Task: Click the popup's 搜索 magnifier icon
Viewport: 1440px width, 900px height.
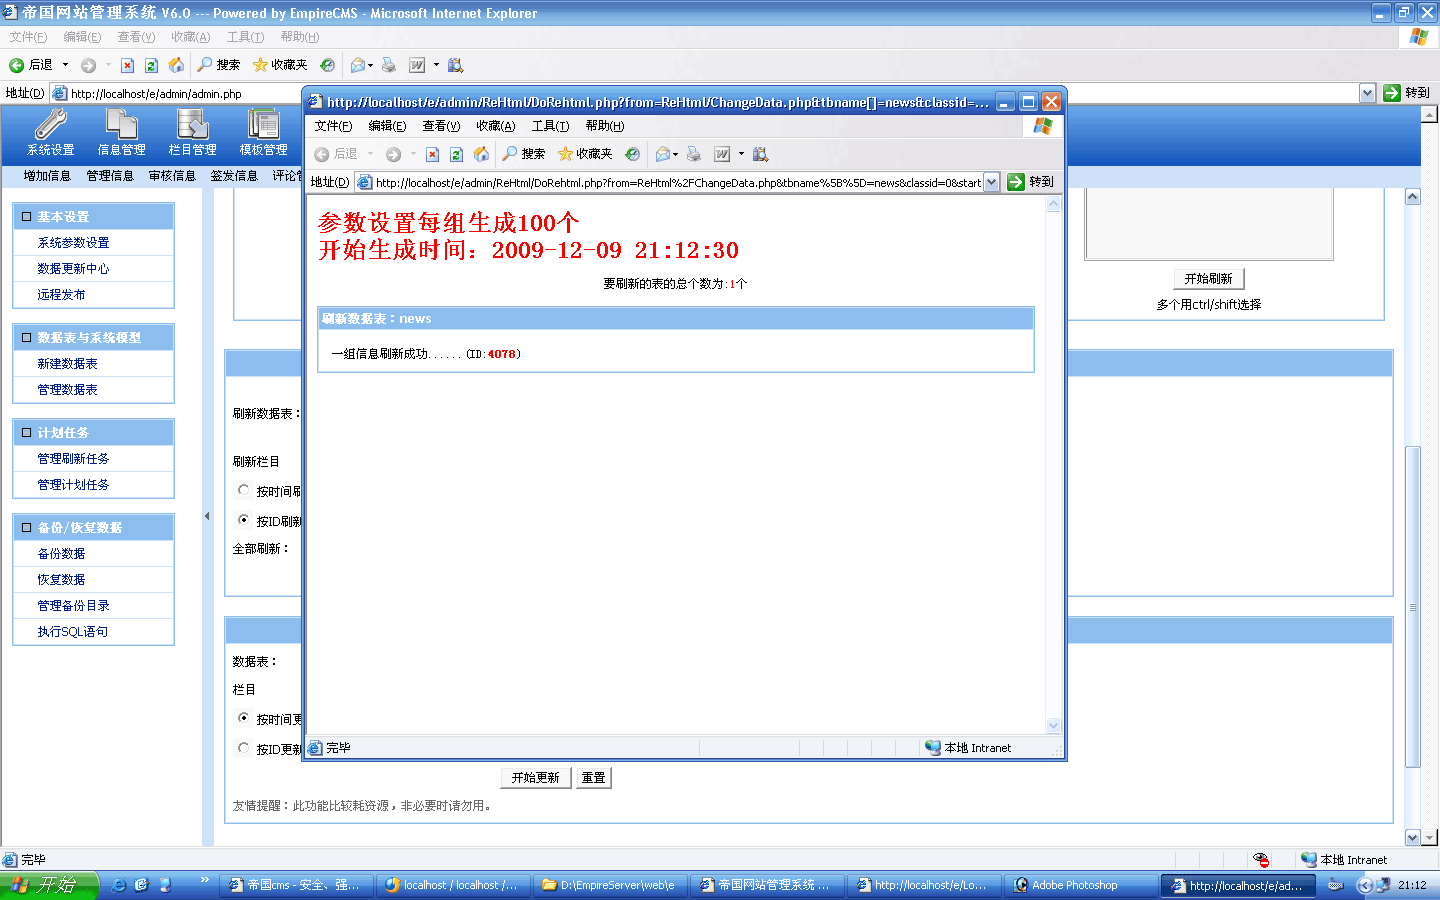Action: pyautogui.click(x=511, y=154)
